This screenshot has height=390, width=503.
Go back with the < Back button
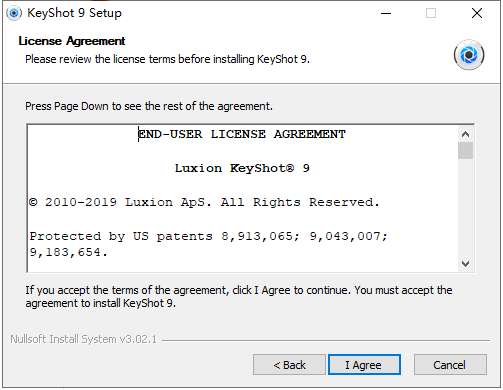point(289,365)
